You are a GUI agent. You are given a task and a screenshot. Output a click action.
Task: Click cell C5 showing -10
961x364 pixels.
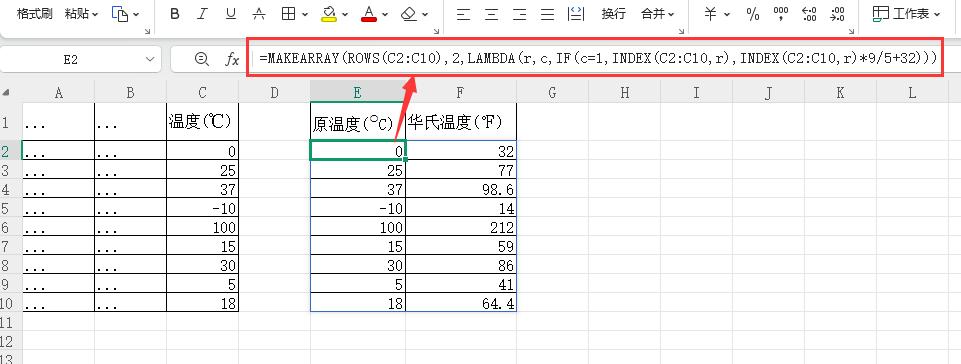click(202, 208)
